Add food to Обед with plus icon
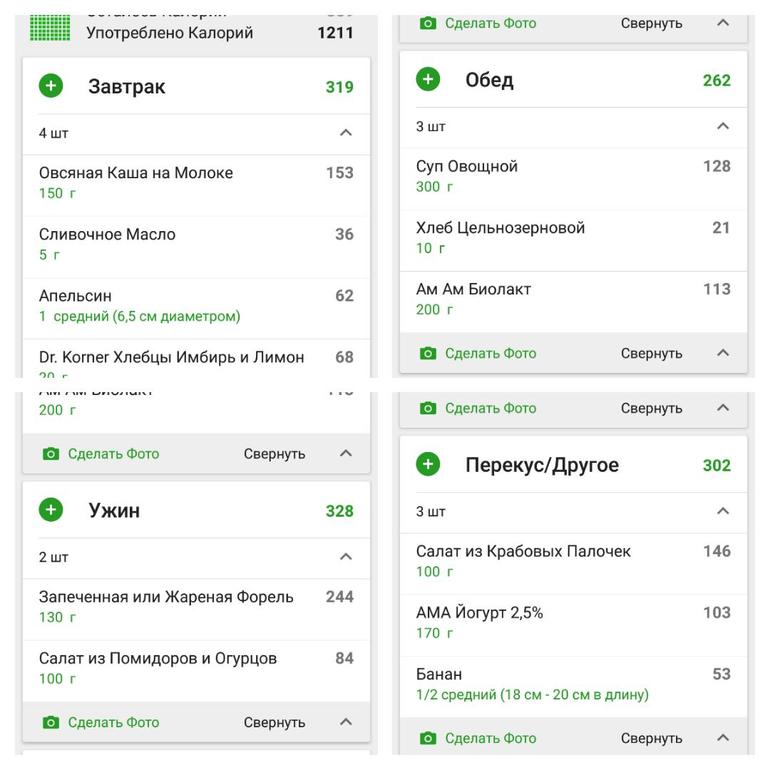770x770 pixels. click(428, 80)
